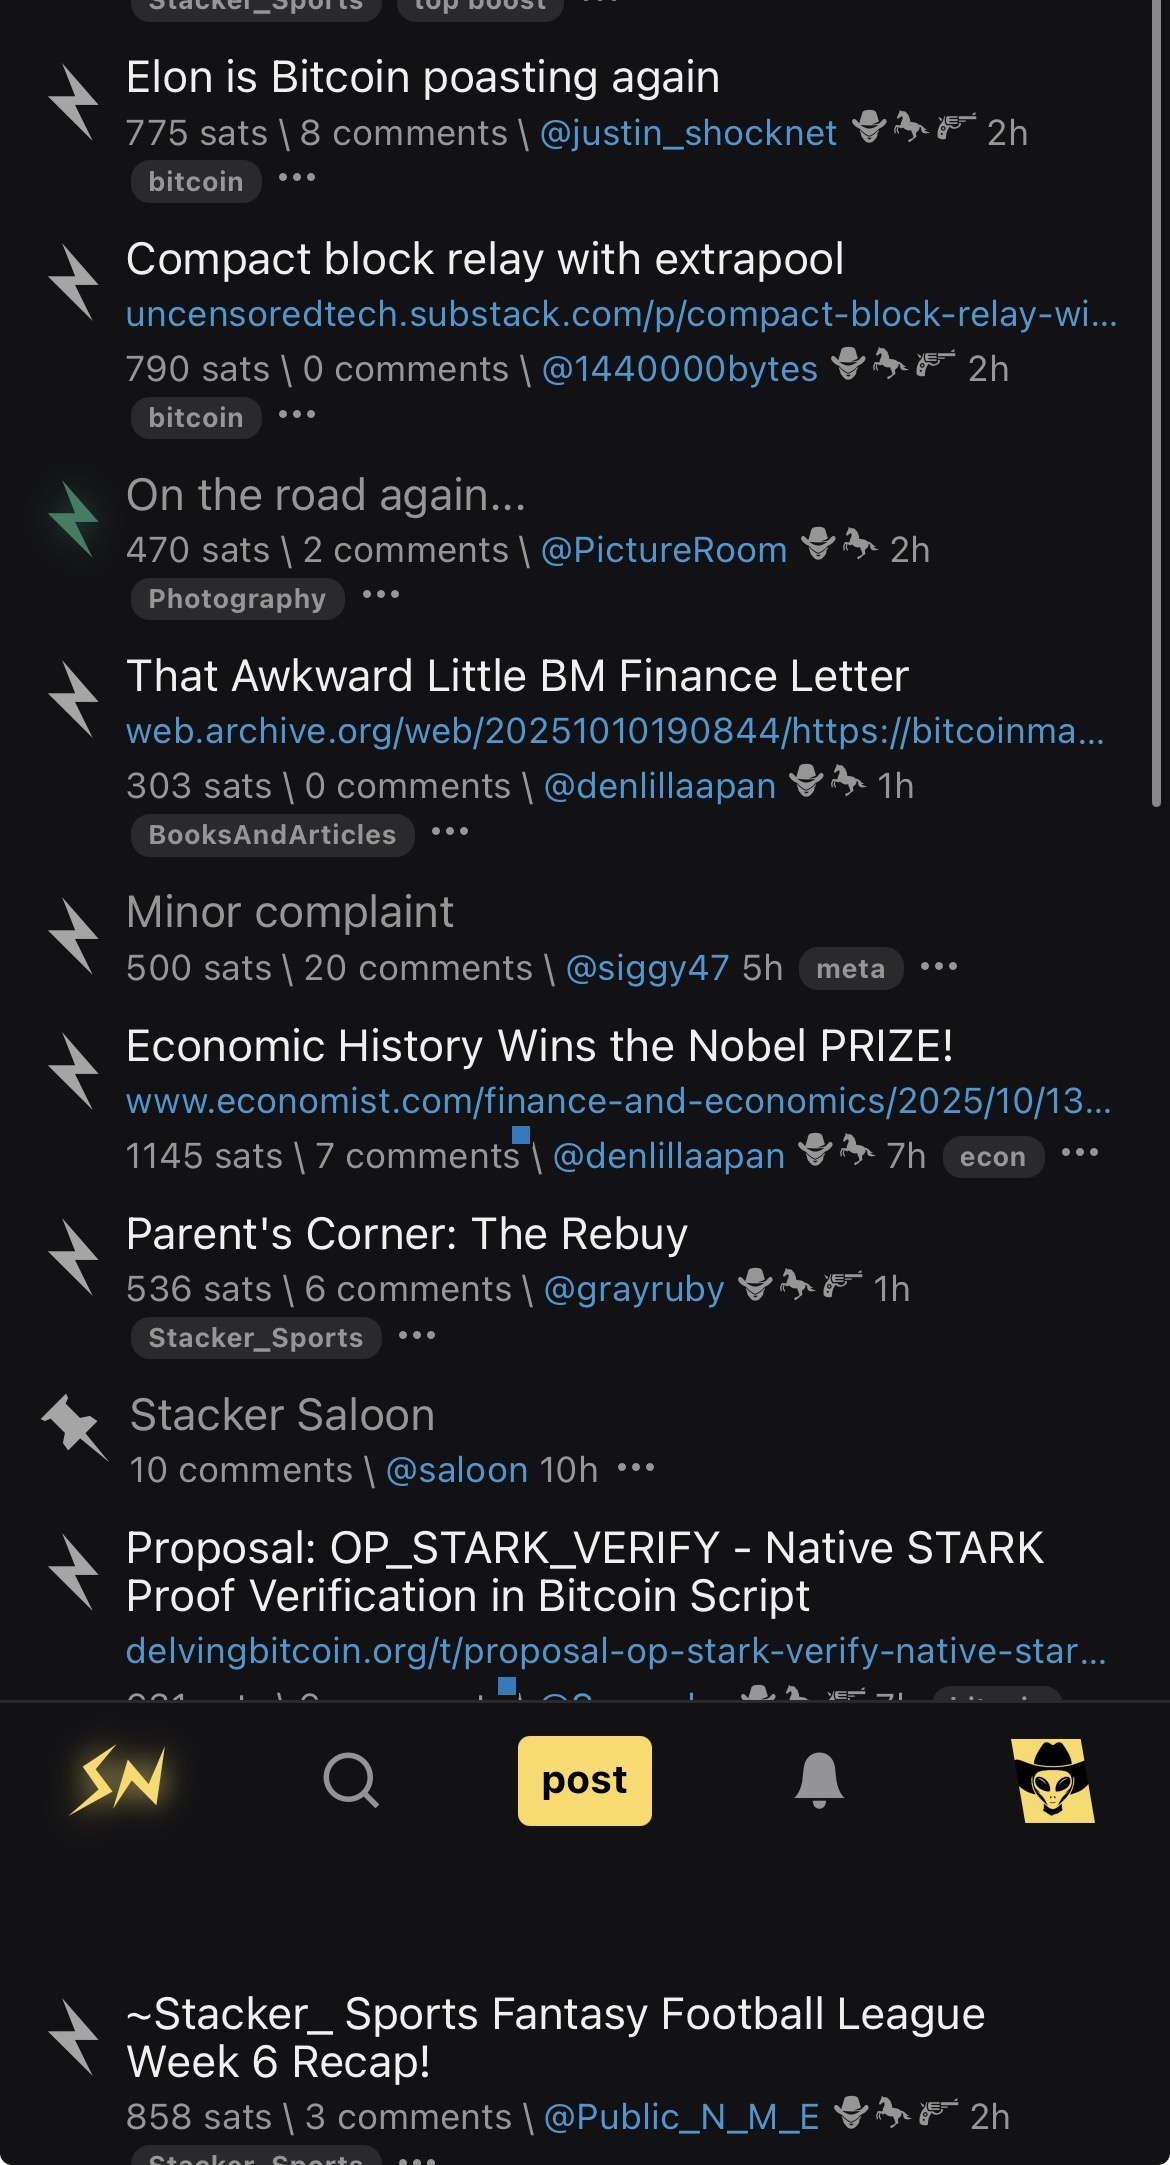Open notifications bell
This screenshot has height=2165, width=1170.
click(819, 1780)
